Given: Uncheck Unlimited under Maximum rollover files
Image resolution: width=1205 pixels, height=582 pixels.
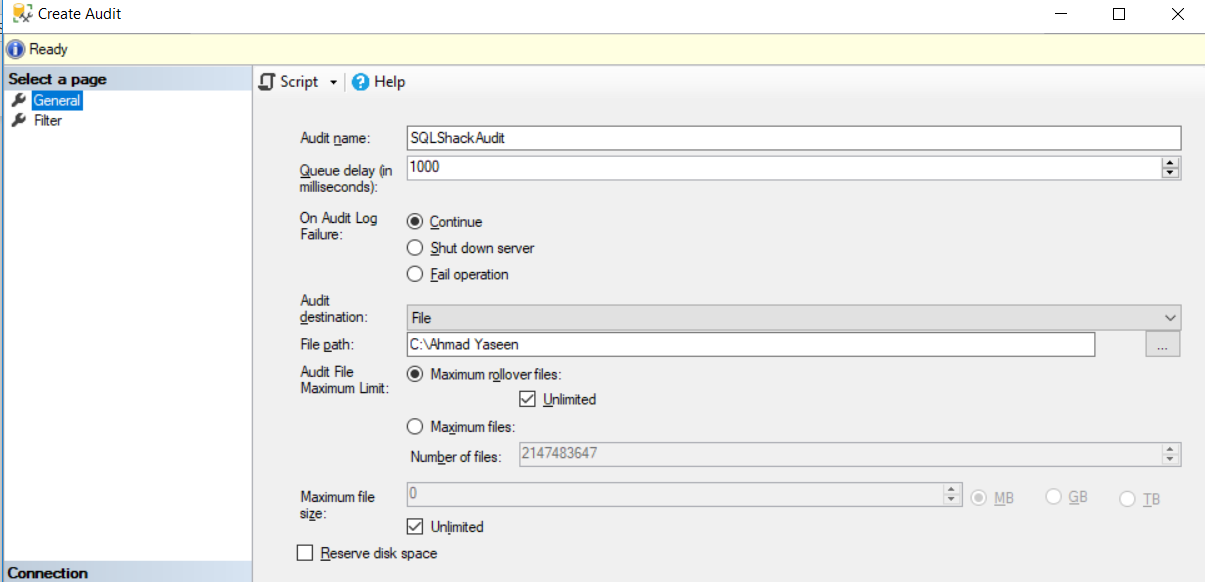Looking at the screenshot, I should (x=528, y=399).
